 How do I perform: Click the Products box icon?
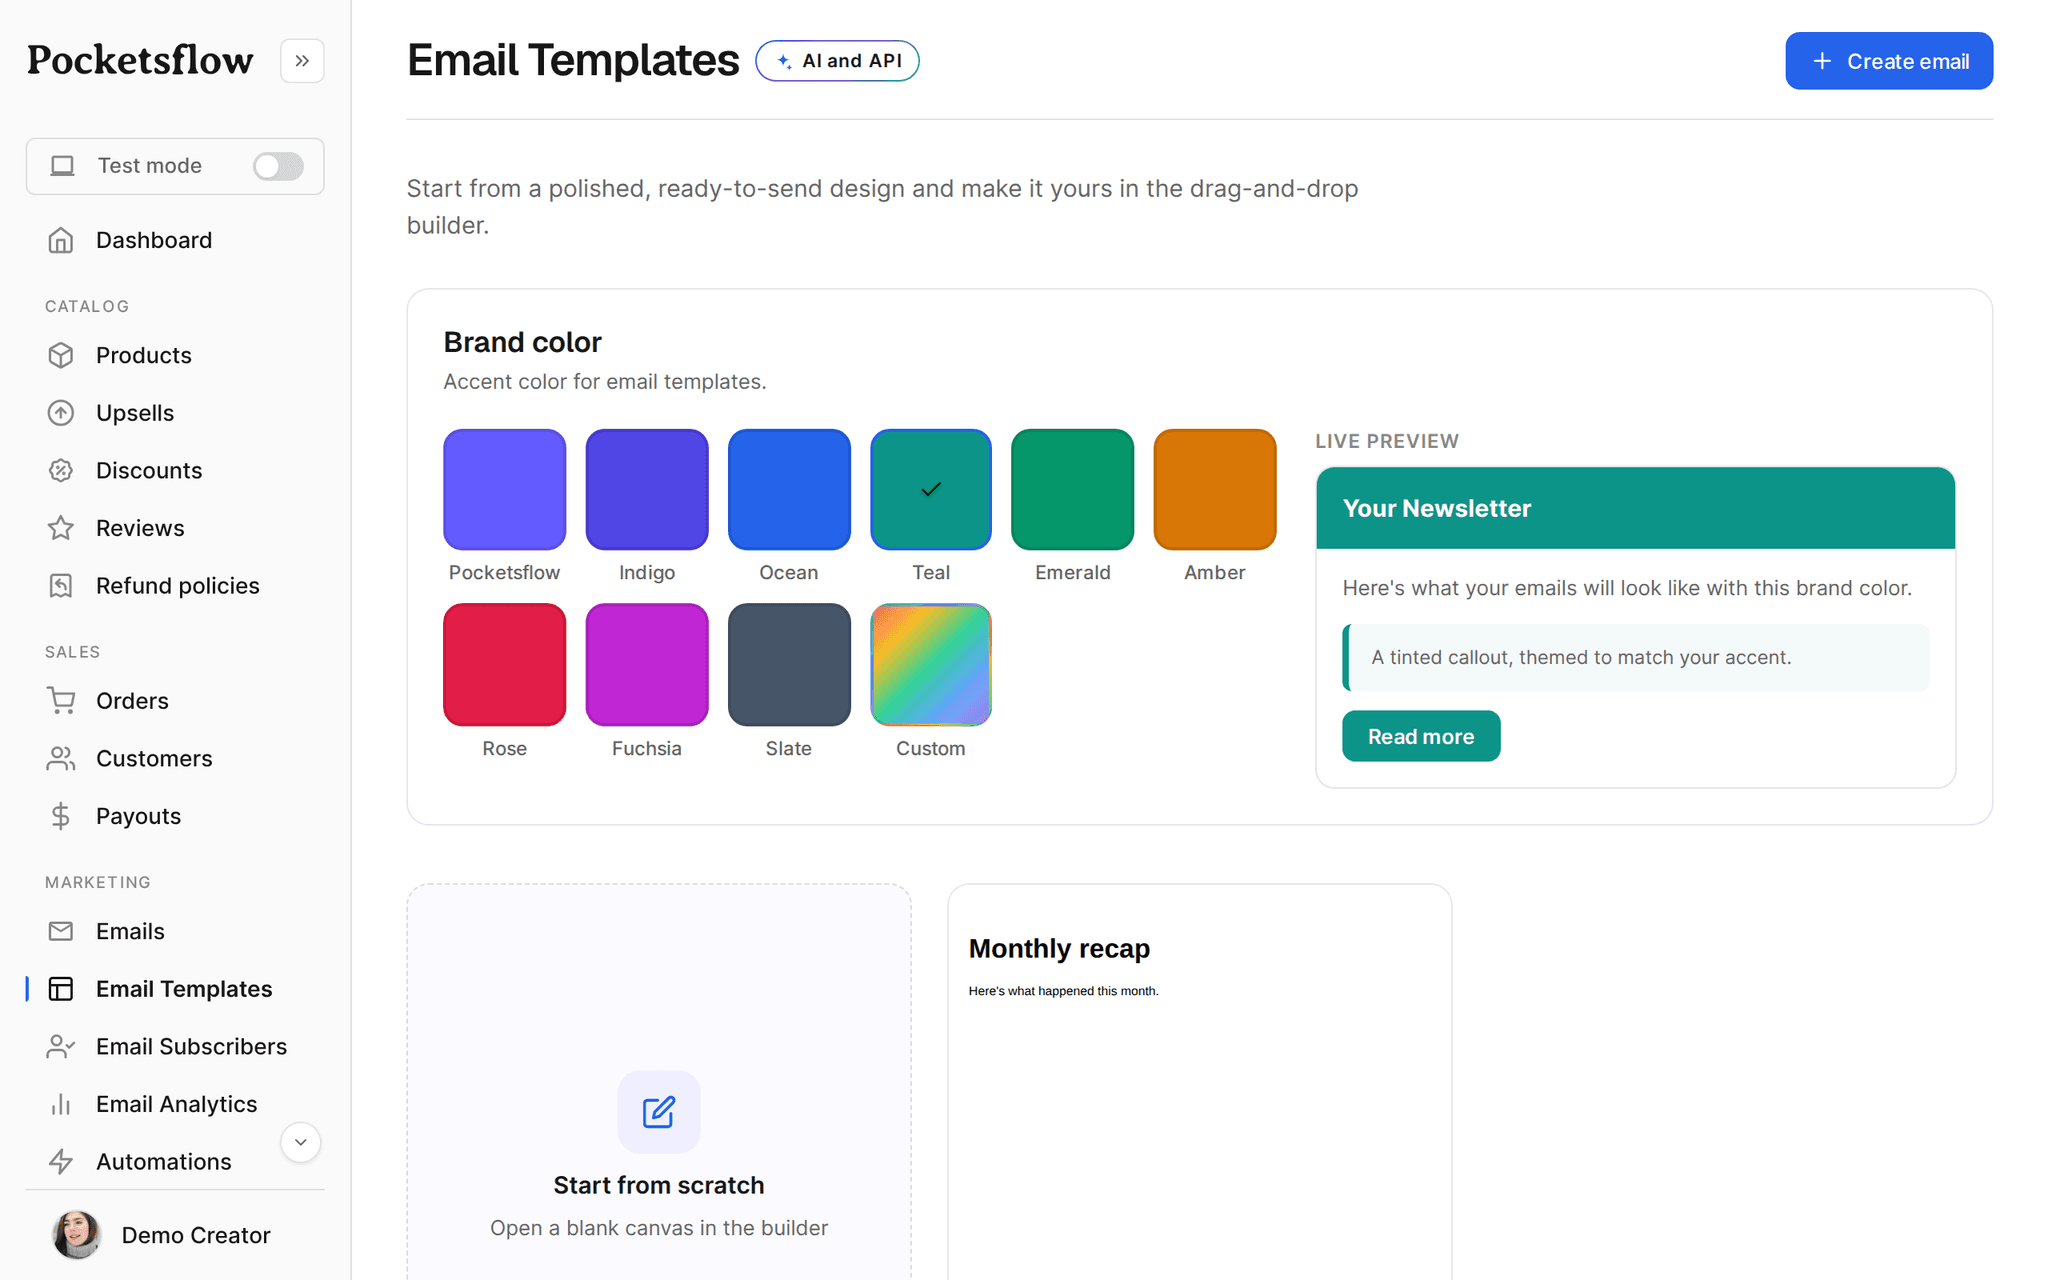[61, 355]
